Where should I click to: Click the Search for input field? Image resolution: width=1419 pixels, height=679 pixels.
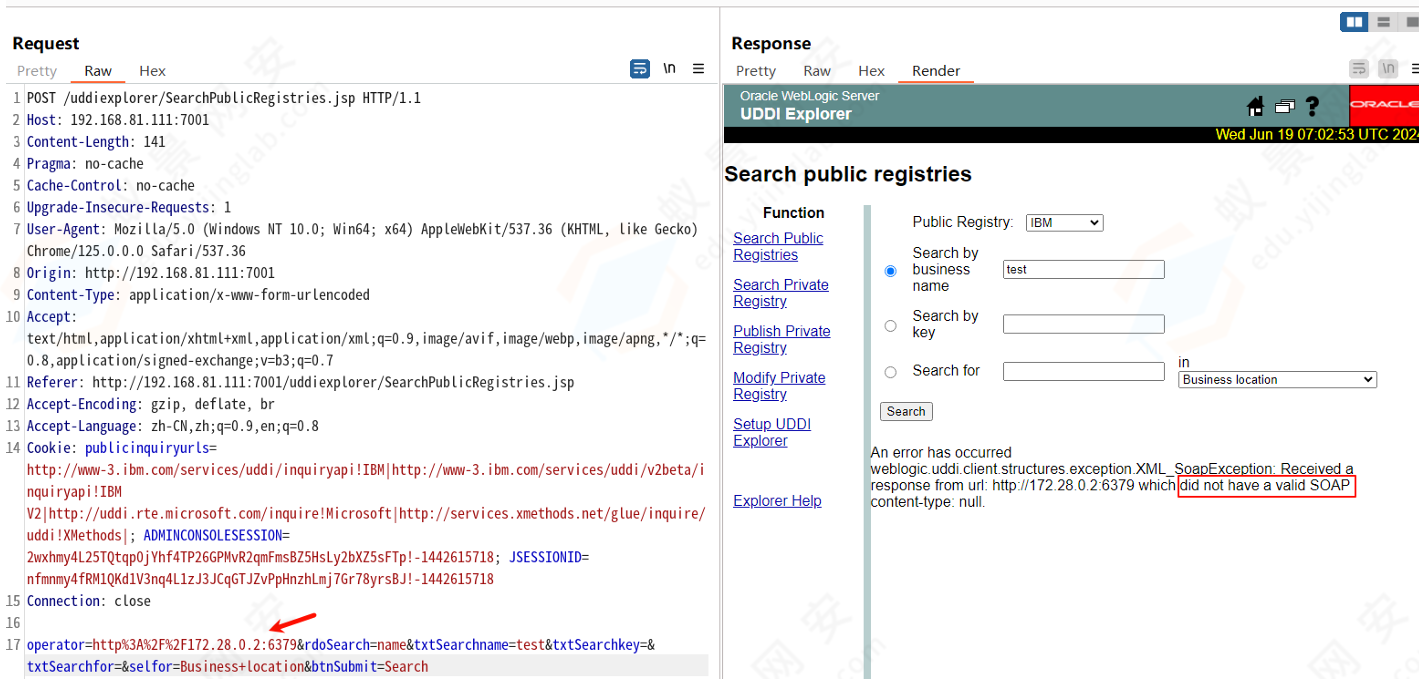coord(1084,371)
